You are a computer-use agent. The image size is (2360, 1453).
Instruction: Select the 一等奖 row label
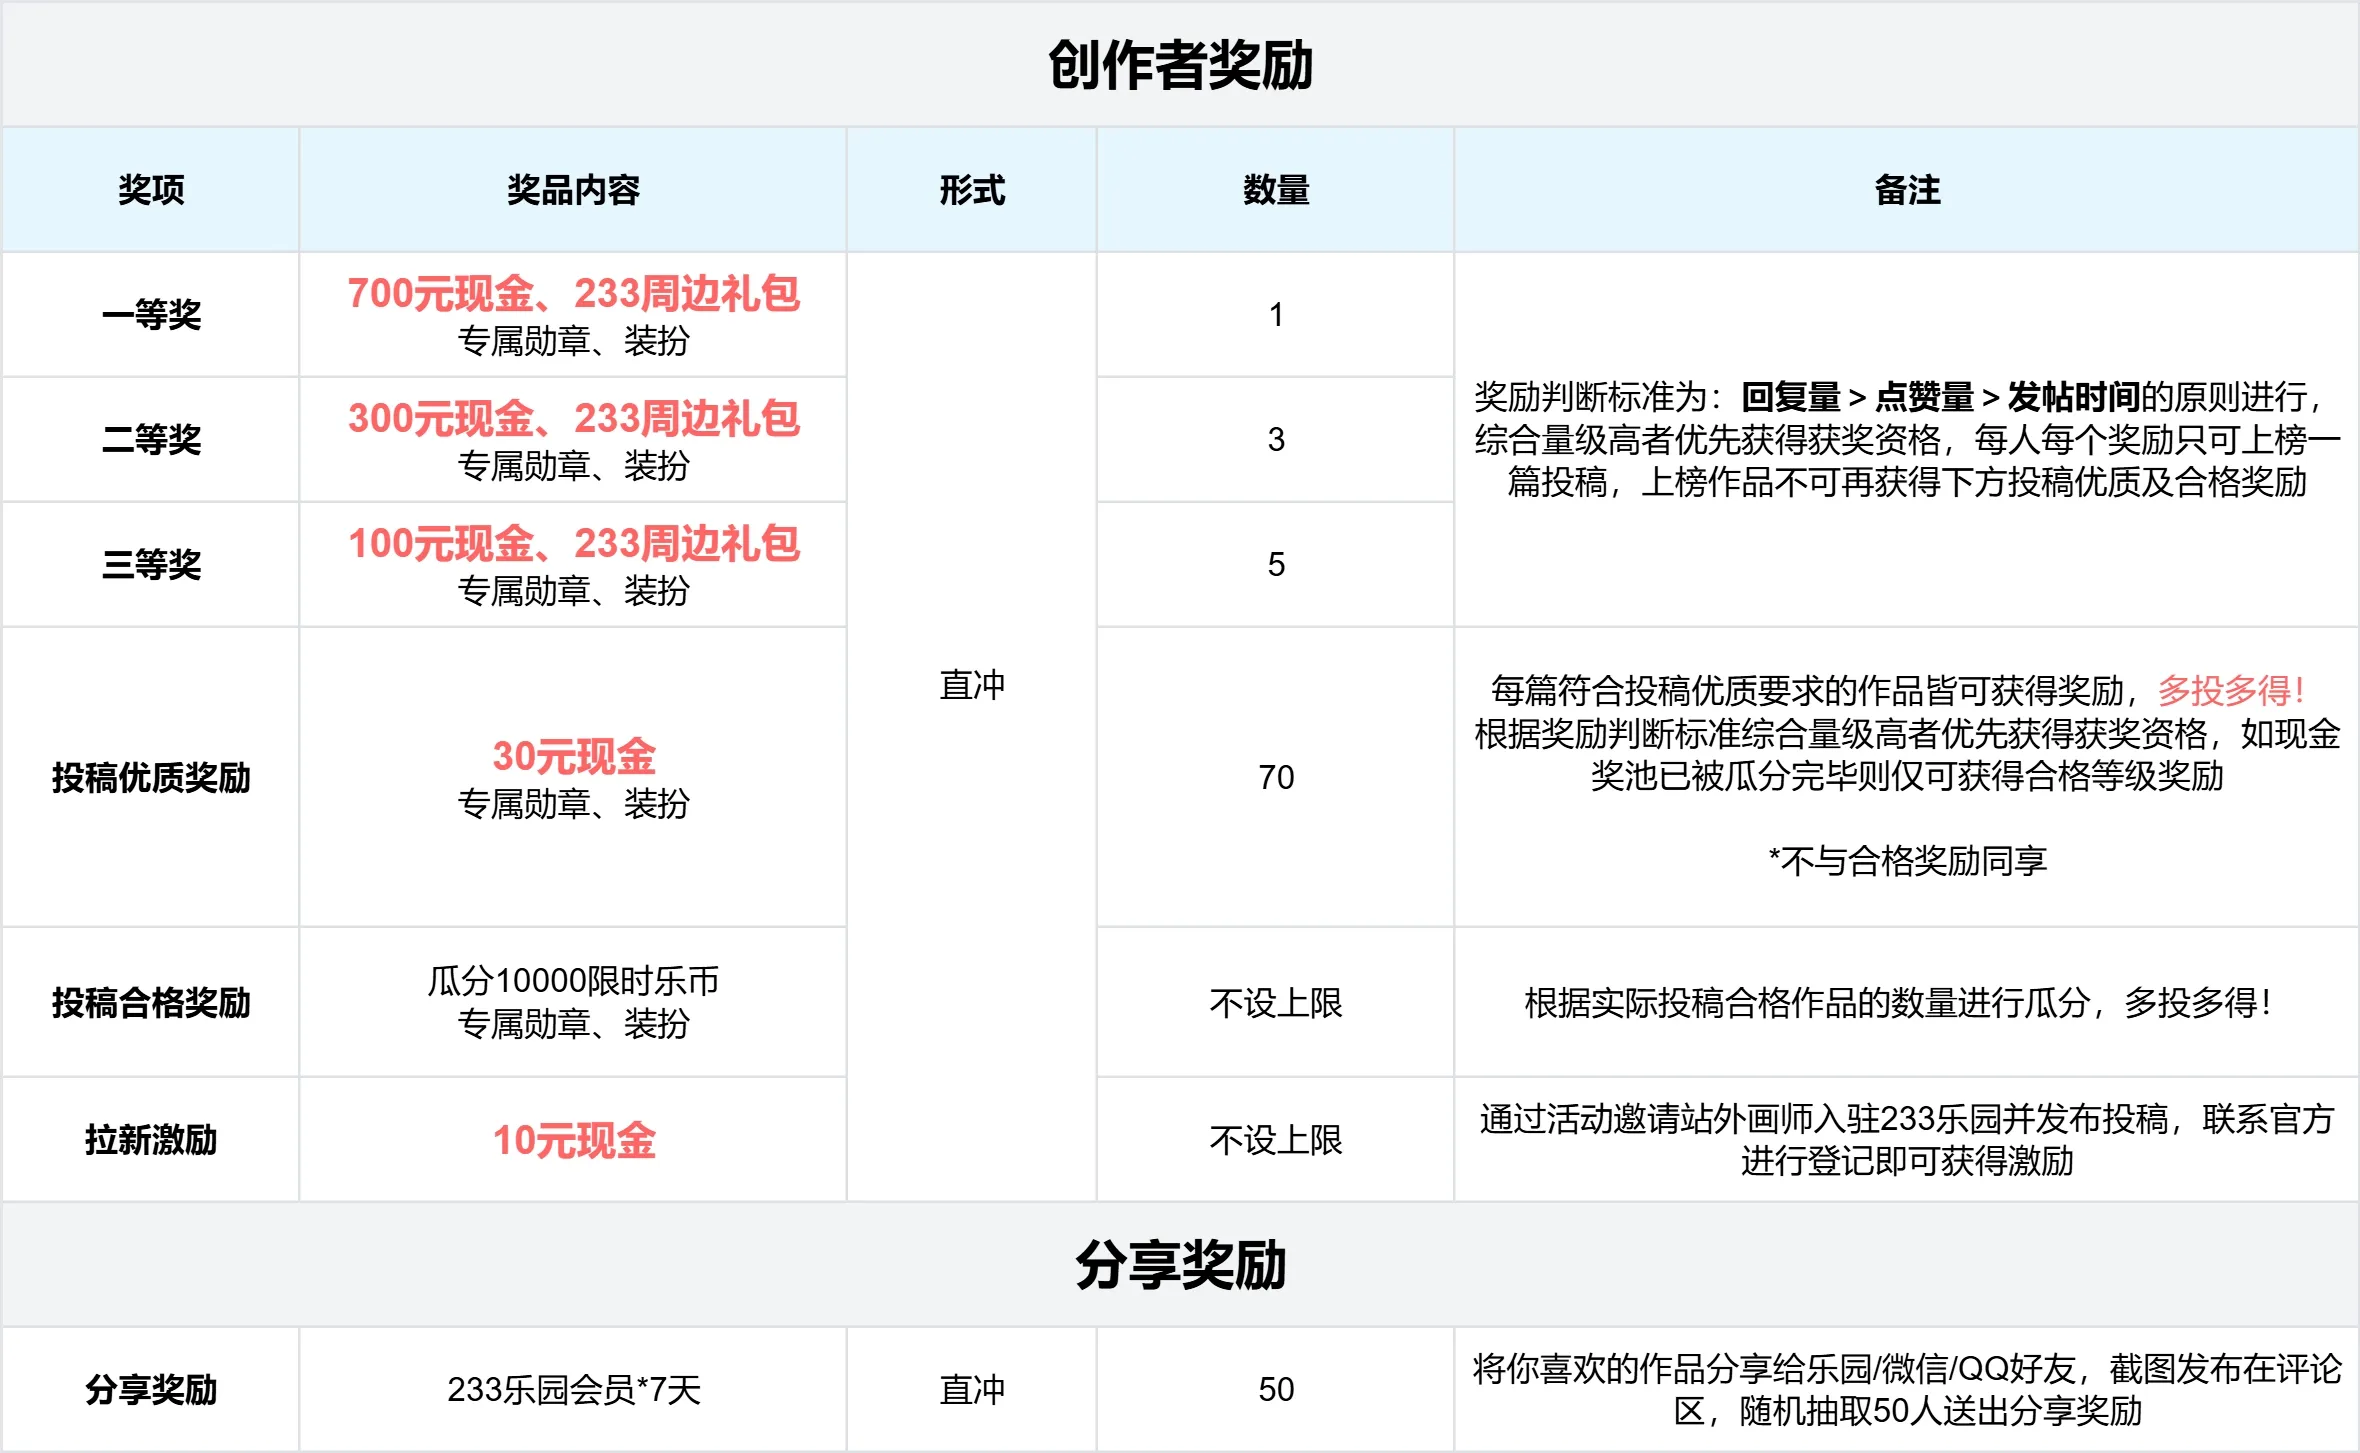(x=151, y=315)
